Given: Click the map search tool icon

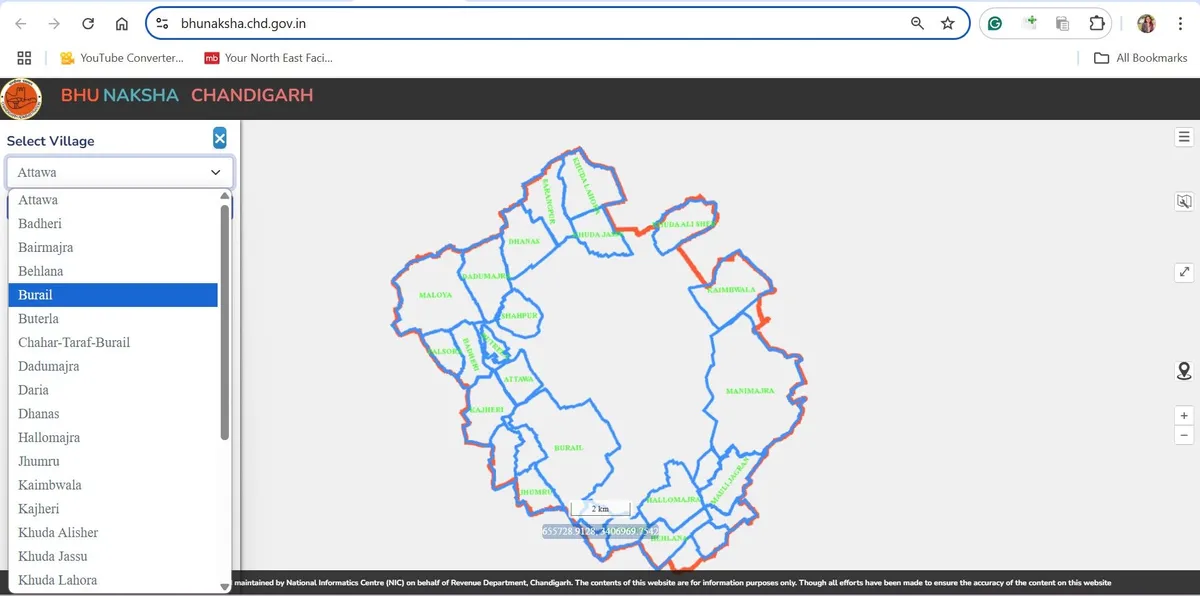Looking at the screenshot, I should click(x=1184, y=202).
